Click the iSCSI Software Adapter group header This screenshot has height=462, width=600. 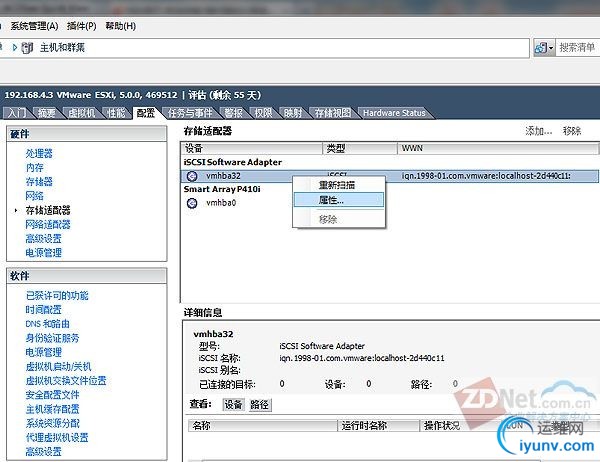tap(233, 162)
